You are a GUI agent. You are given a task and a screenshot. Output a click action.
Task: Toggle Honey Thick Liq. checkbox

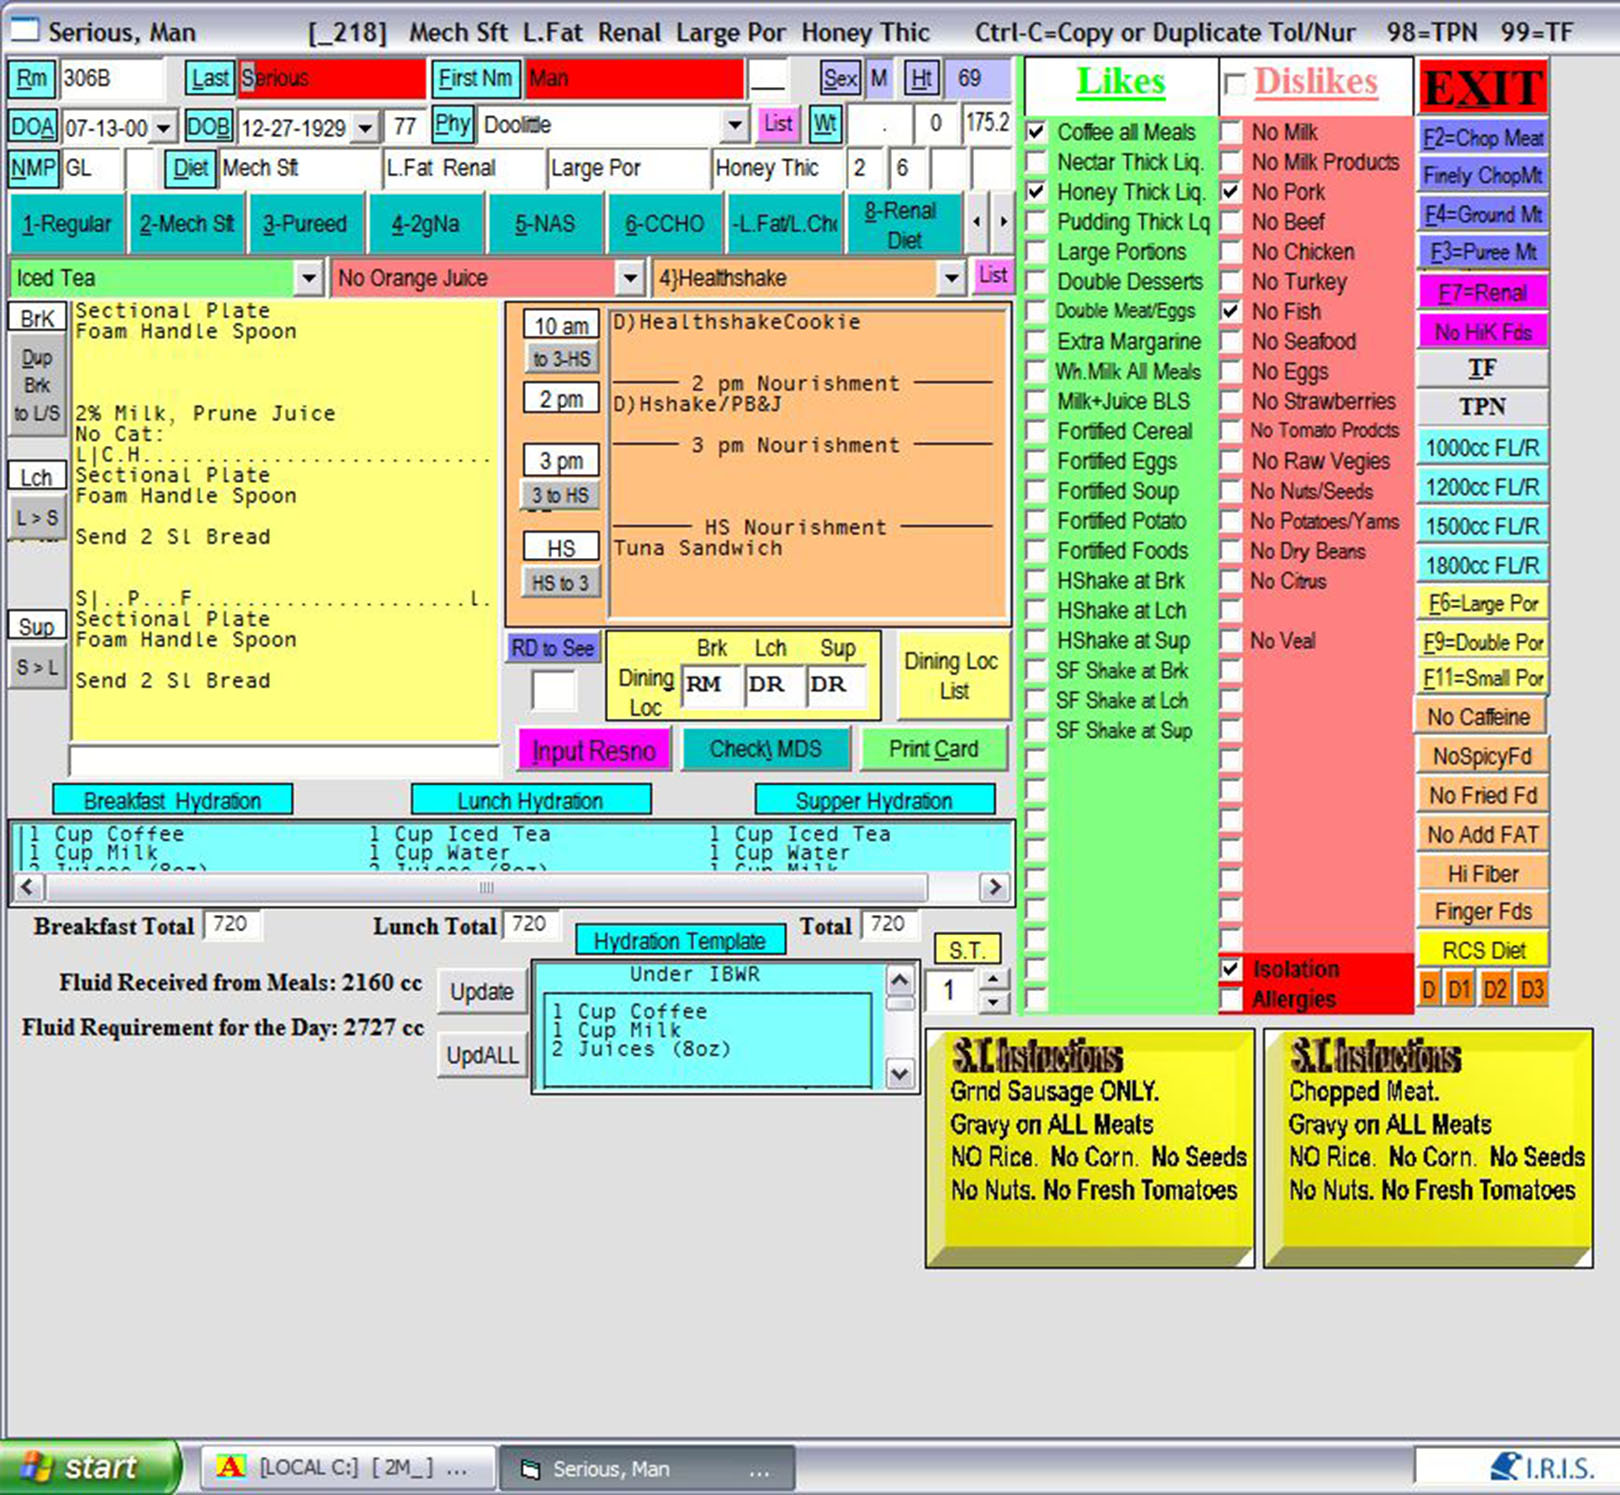pyautogui.click(x=1037, y=191)
